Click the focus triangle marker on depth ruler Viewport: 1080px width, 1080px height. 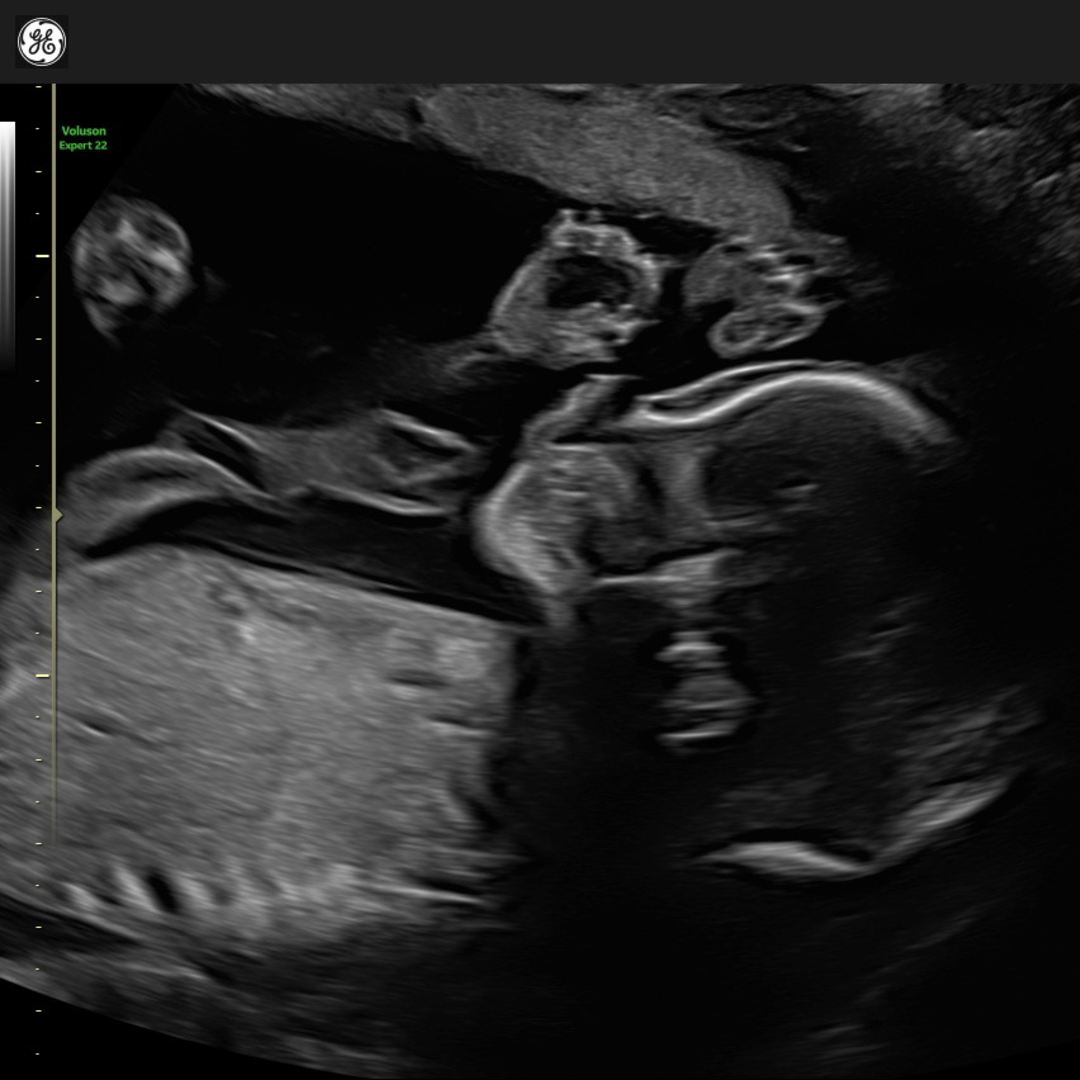(57, 515)
